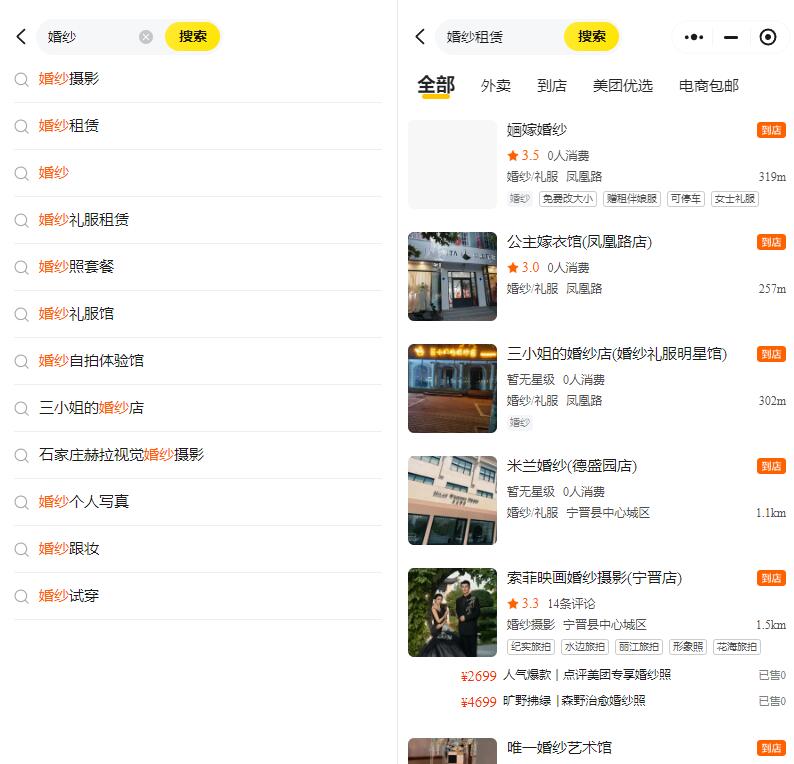Click the 形象照 tag
This screenshot has width=794, height=764.
pyautogui.click(x=688, y=647)
